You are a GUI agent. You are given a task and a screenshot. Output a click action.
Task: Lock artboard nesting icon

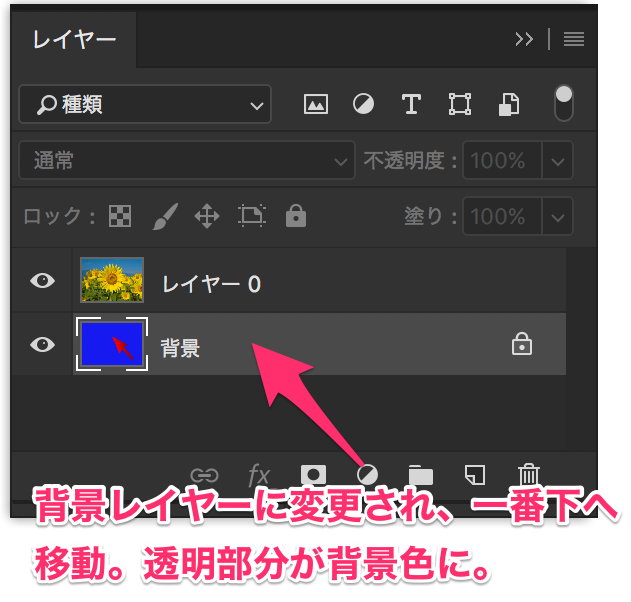click(x=252, y=216)
